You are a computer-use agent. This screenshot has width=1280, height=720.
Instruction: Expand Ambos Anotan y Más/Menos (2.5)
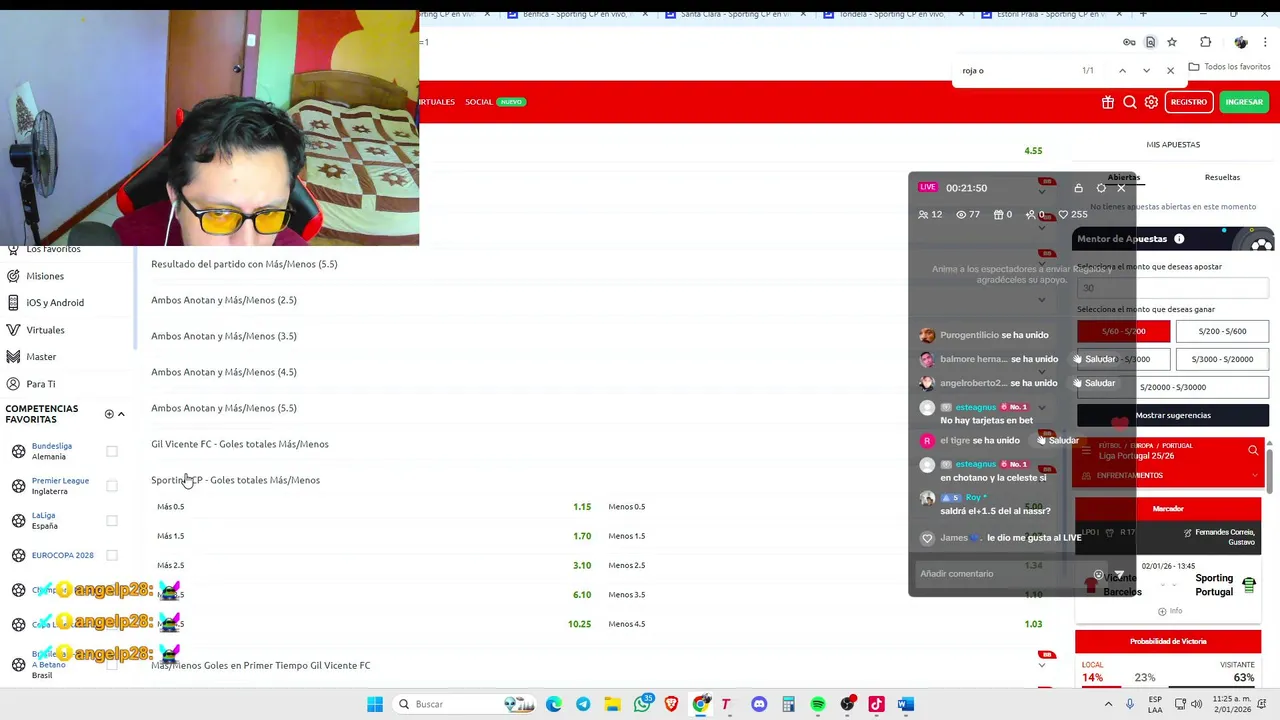[x=600, y=300]
